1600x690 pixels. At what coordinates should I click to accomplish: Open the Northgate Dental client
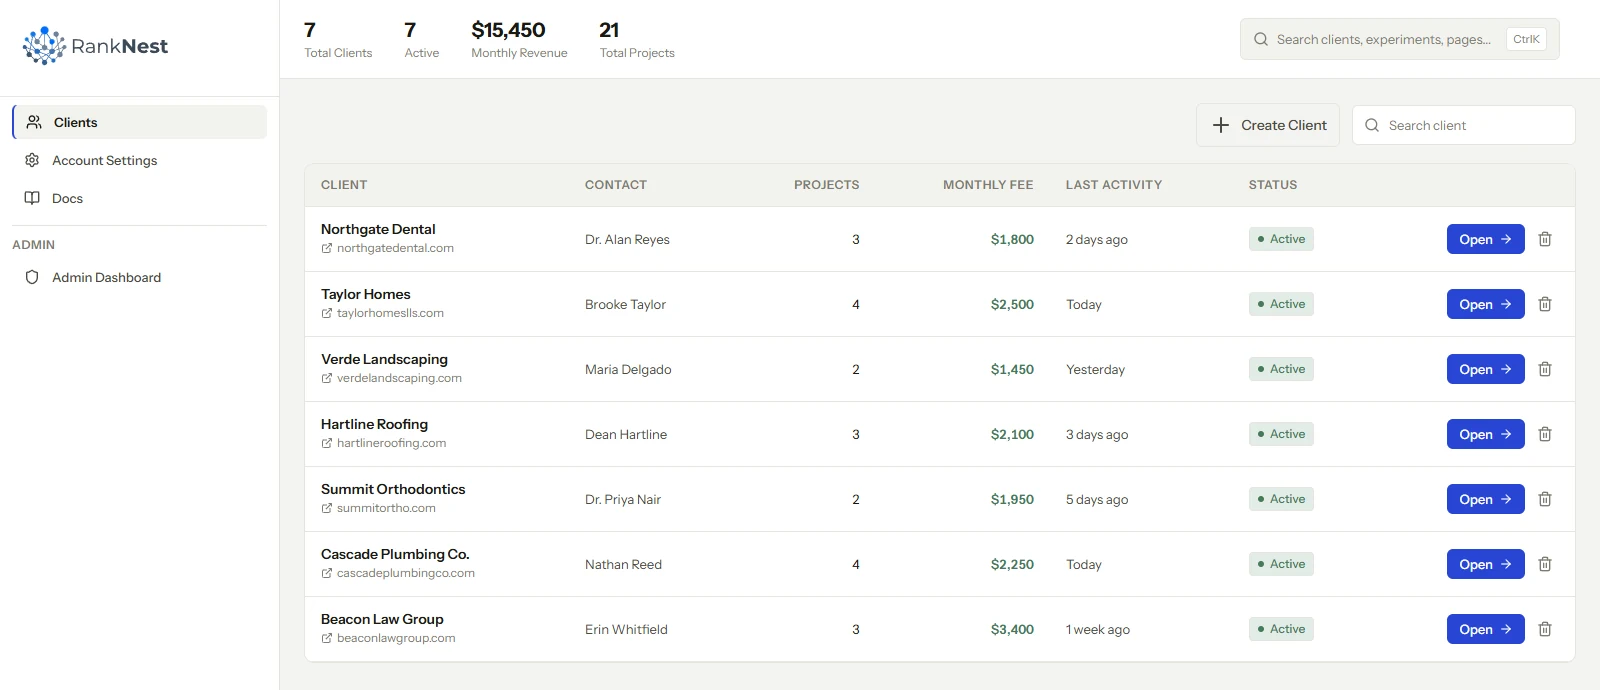(x=1485, y=239)
